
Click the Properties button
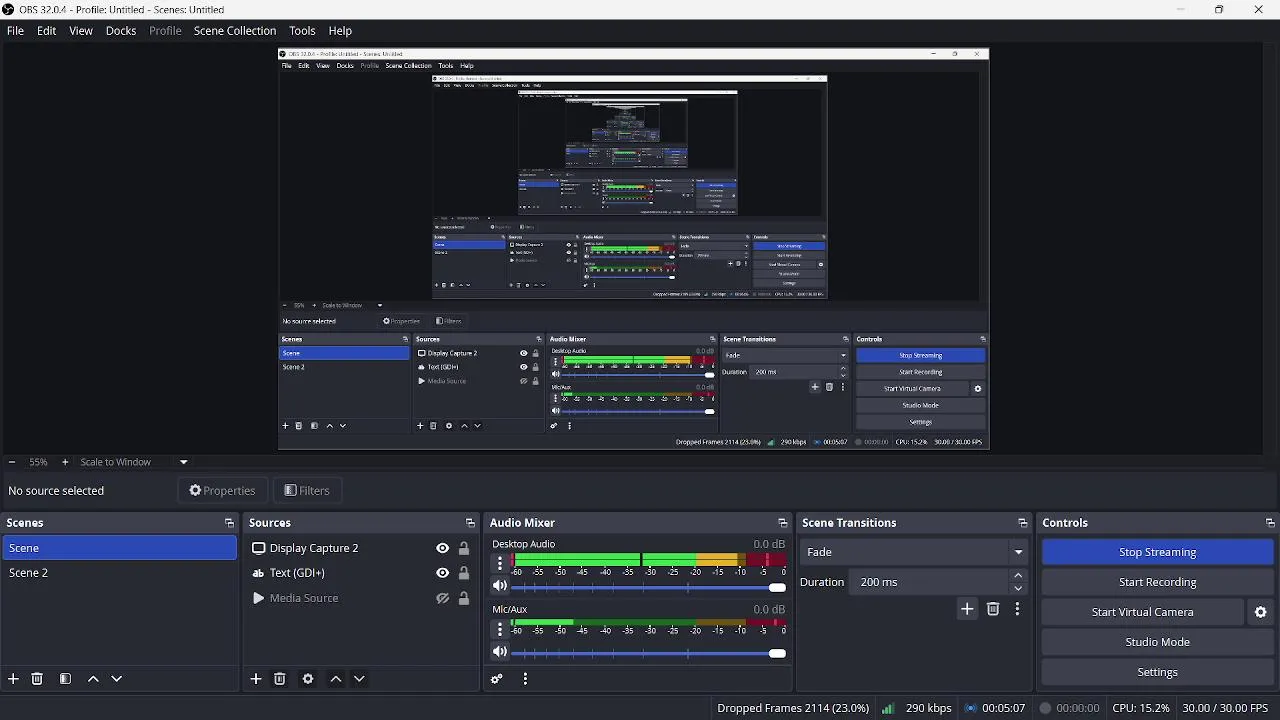click(x=223, y=491)
